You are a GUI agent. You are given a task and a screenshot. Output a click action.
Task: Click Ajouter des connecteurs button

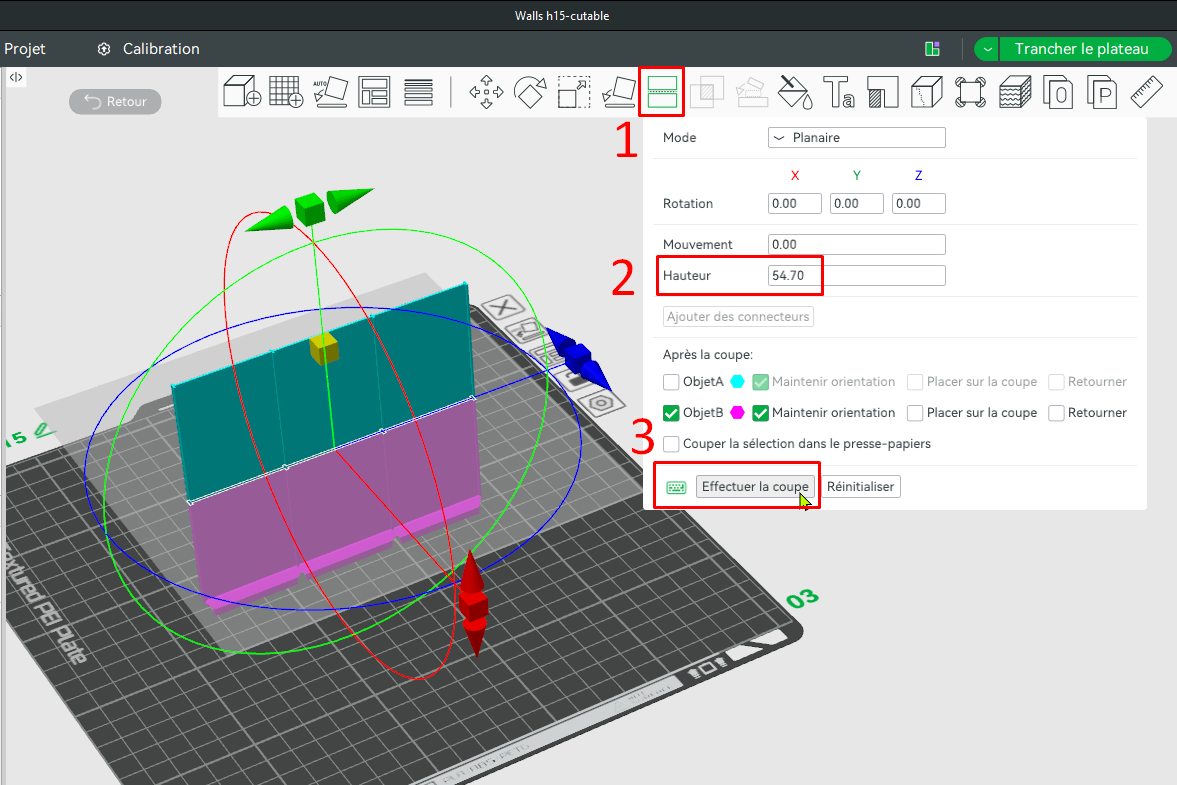[738, 317]
